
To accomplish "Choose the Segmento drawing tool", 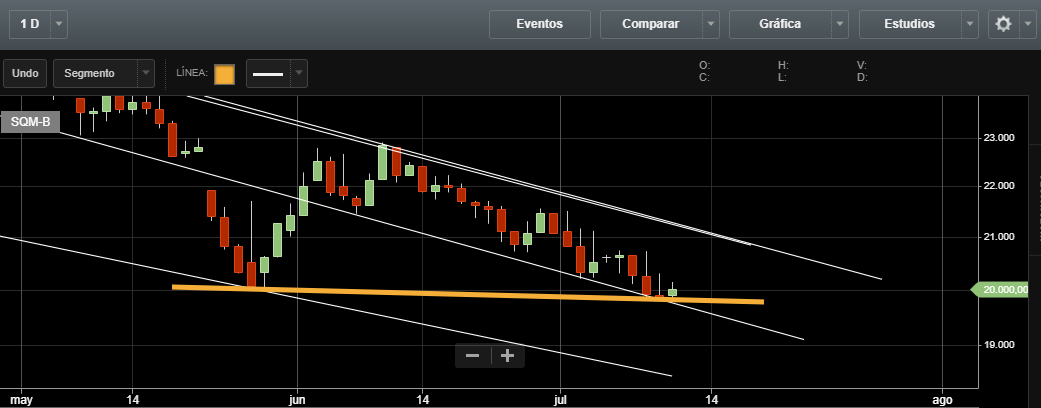I will pos(95,74).
